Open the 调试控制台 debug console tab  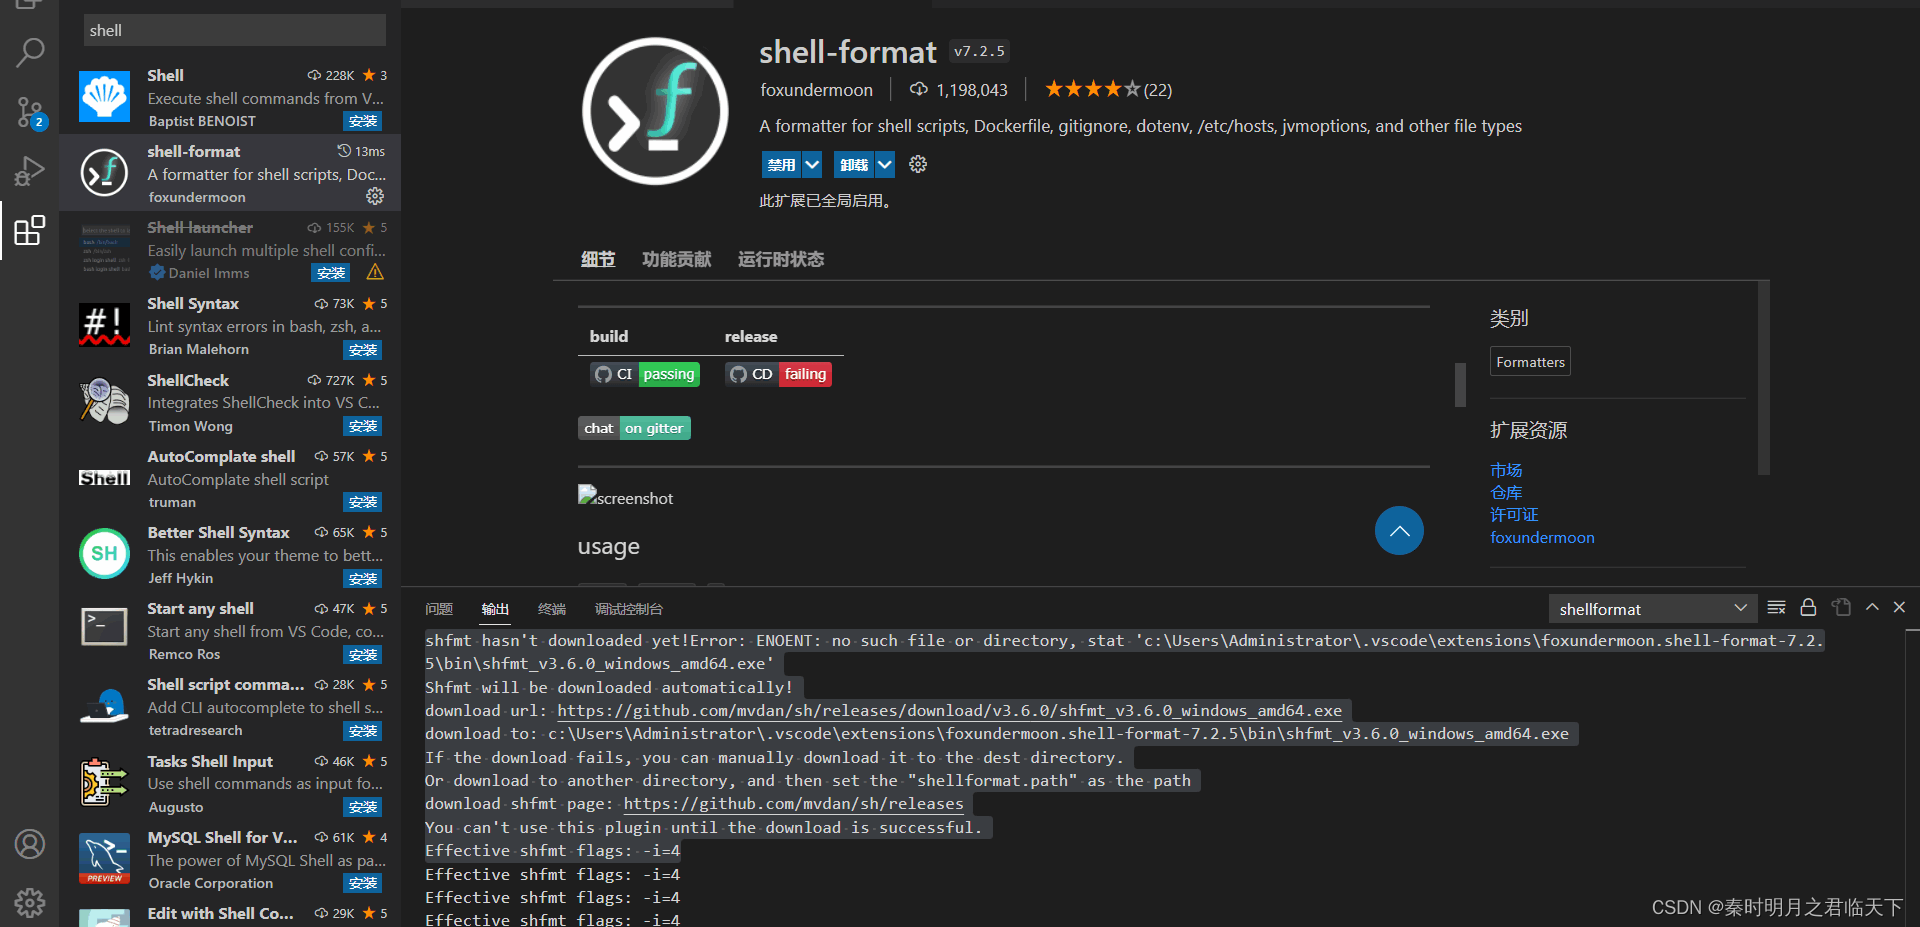point(629,609)
